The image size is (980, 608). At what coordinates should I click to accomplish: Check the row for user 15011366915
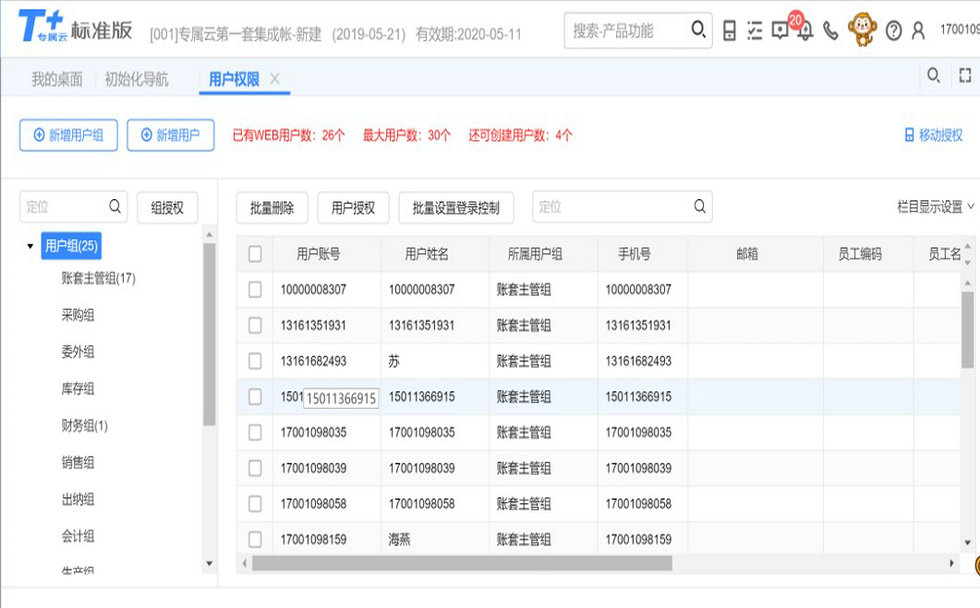click(255, 397)
